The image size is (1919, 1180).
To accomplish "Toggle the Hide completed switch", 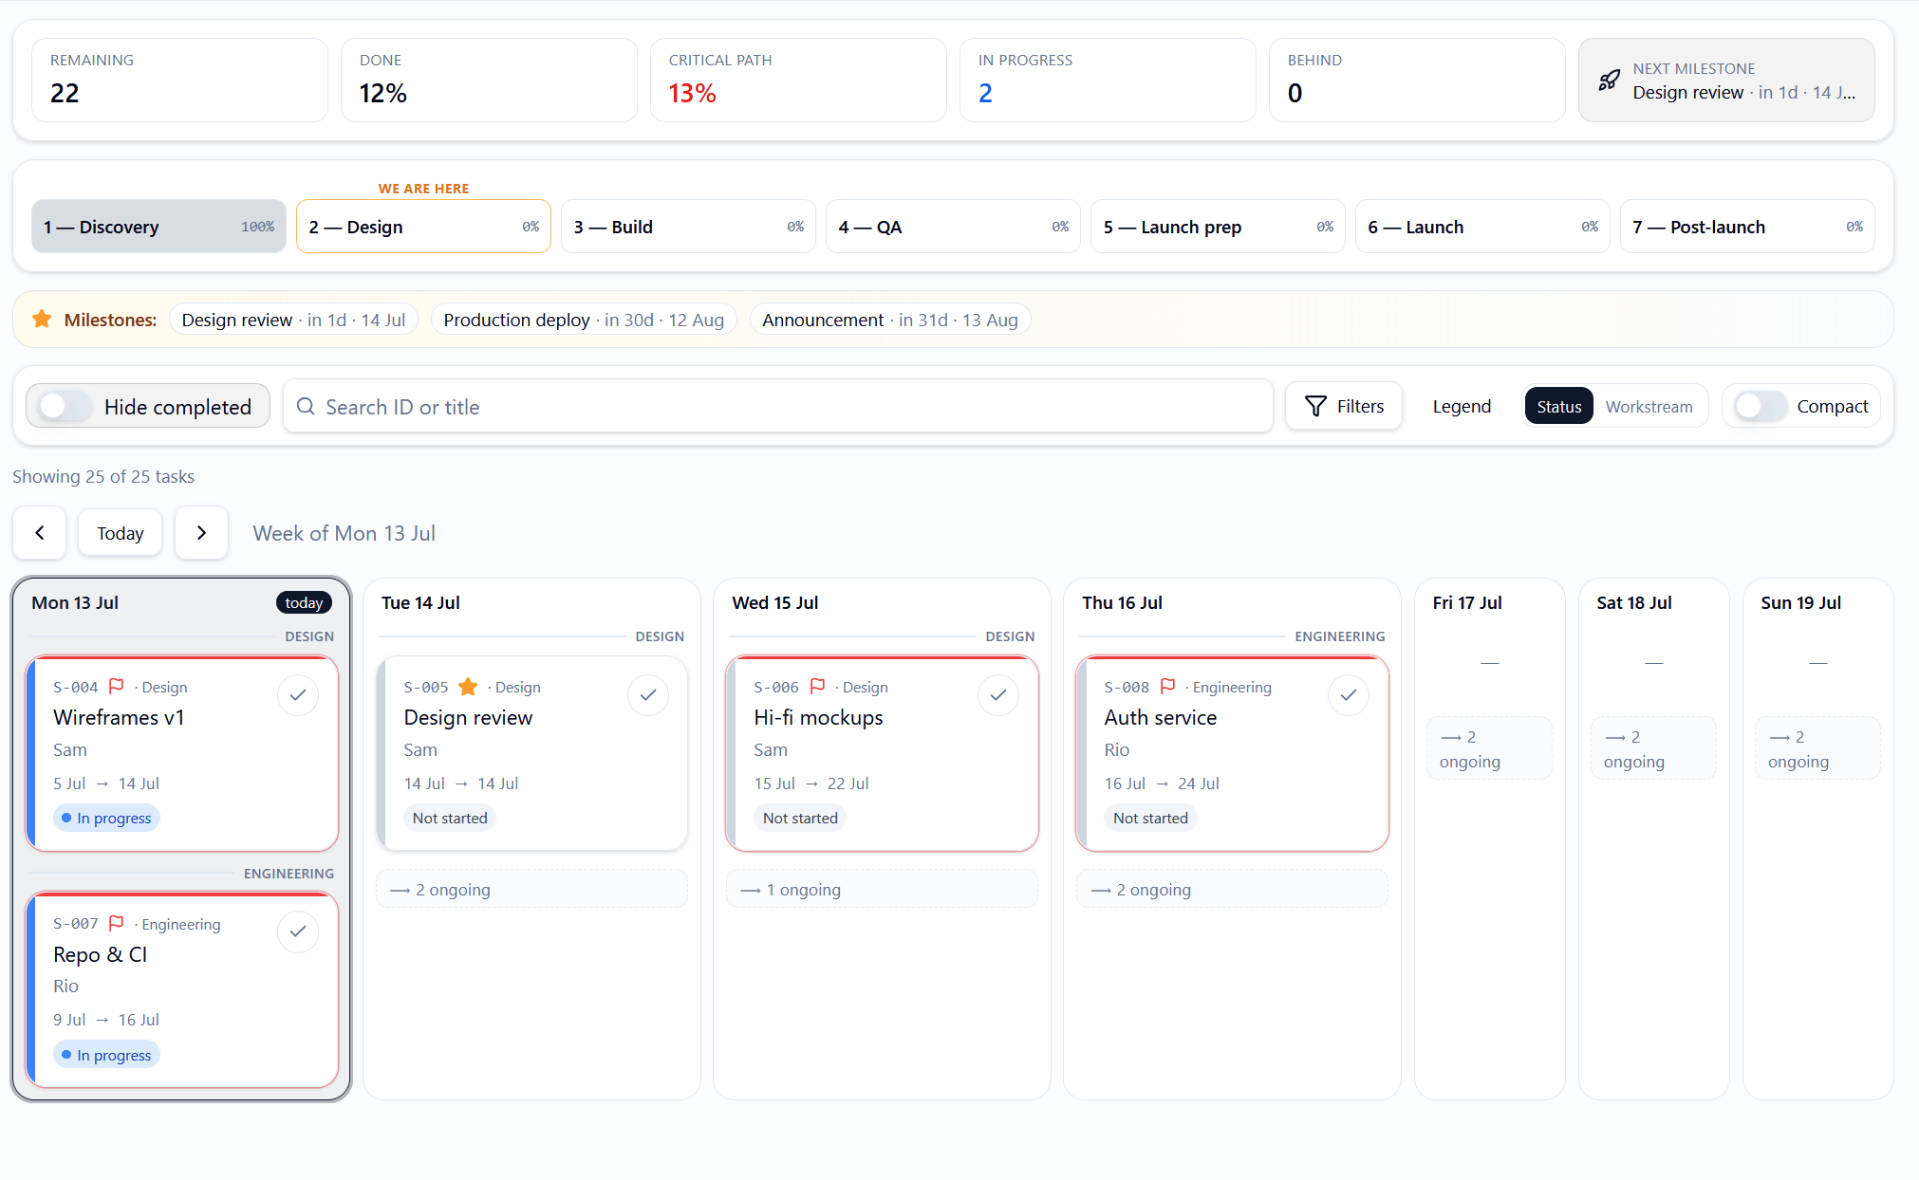I will click(64, 406).
